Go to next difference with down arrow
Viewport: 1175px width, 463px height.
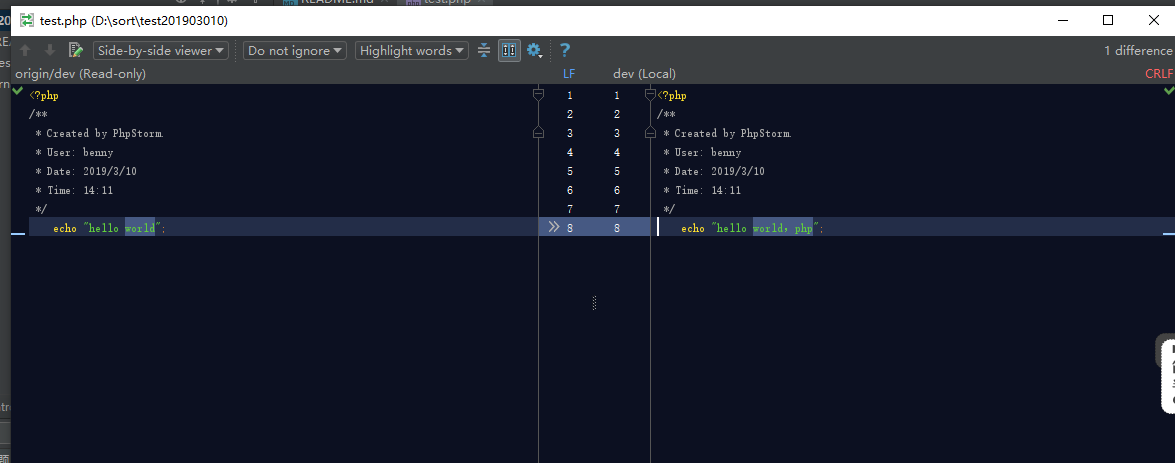pyautogui.click(x=49, y=51)
